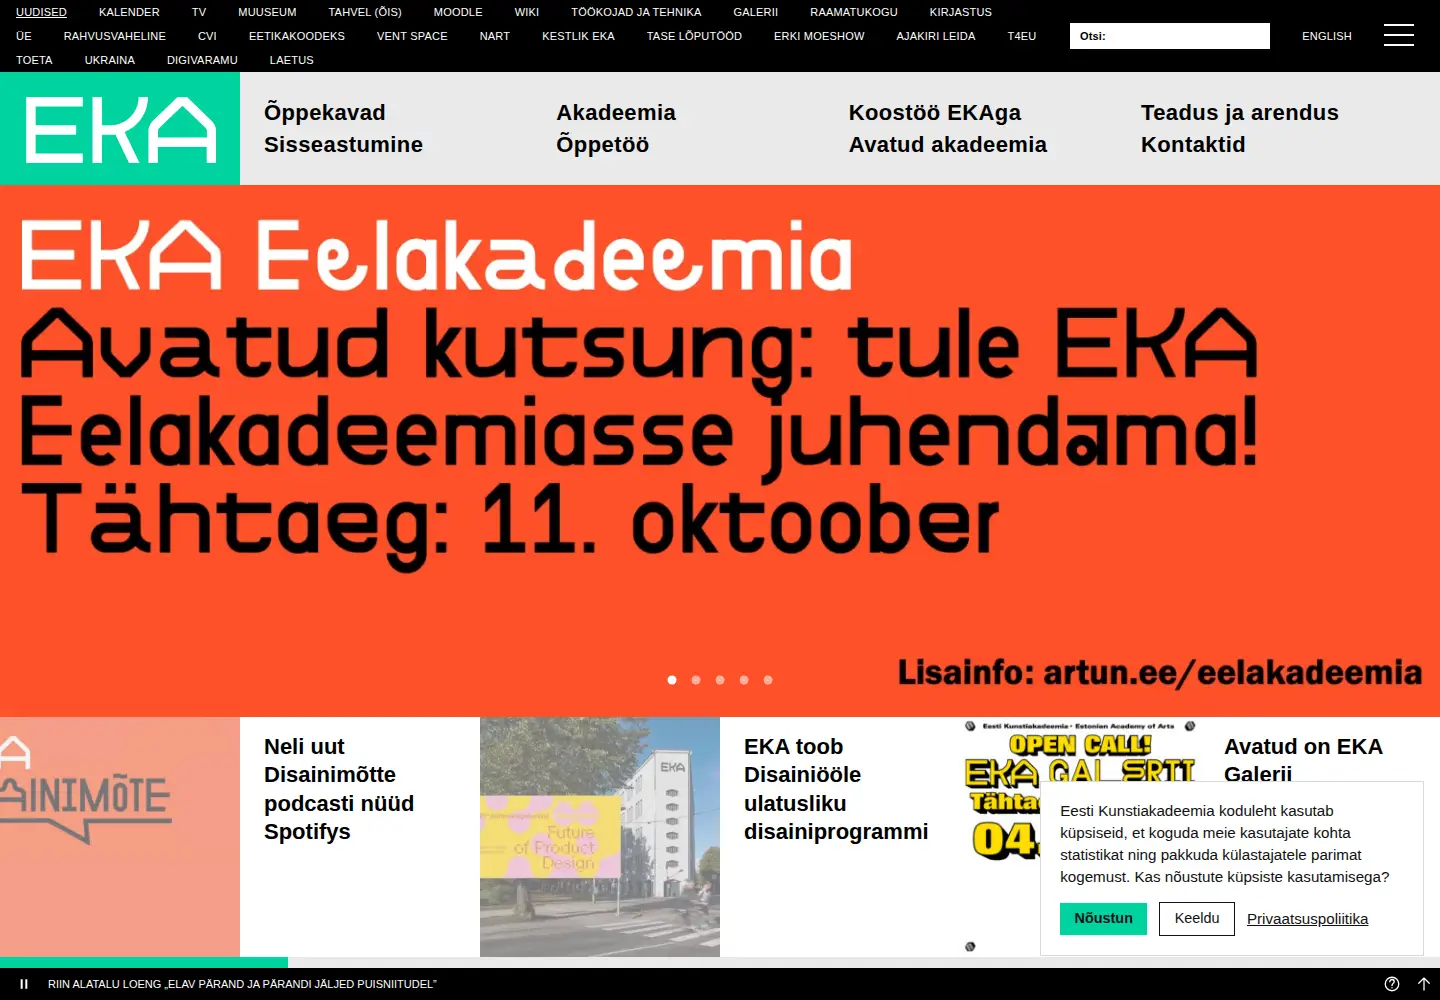The image size is (1440, 1000).
Task: Read EKA toob Disainiööle article
Action: pyautogui.click(x=836, y=789)
